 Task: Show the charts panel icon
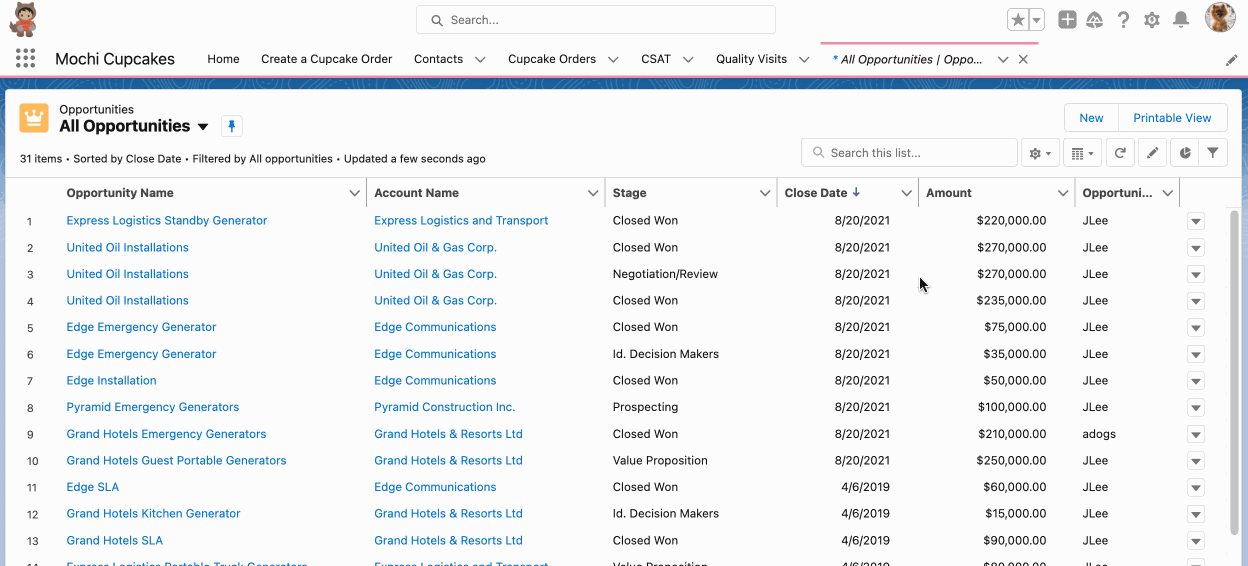pos(1184,153)
